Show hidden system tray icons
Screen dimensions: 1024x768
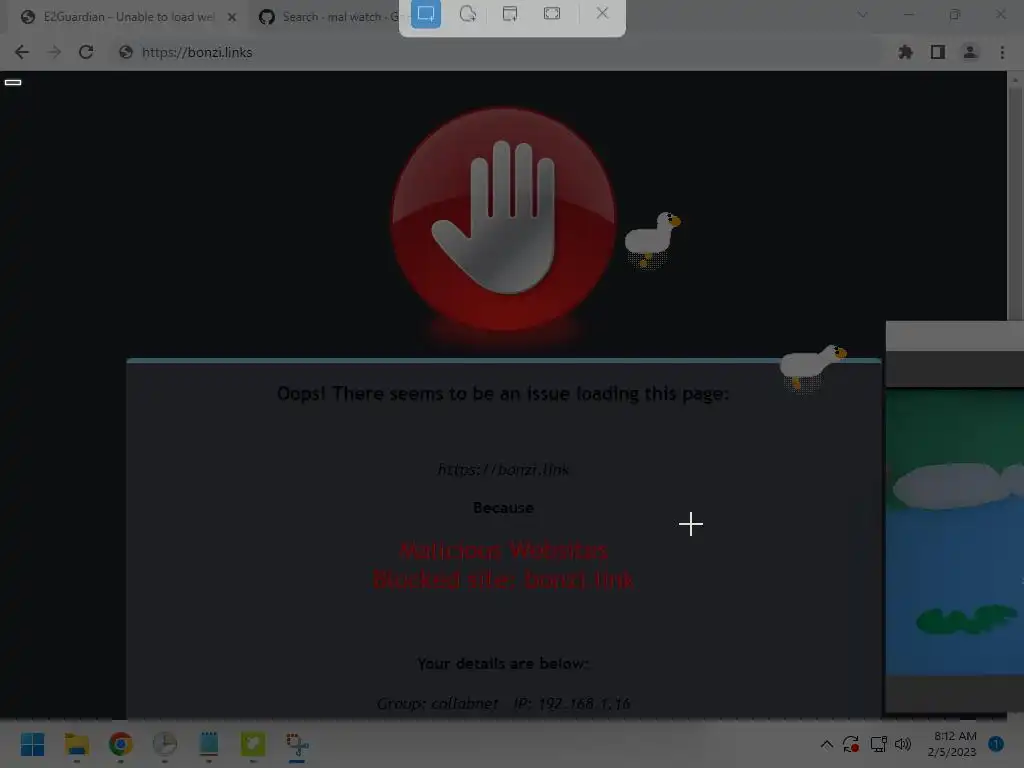click(x=826, y=744)
